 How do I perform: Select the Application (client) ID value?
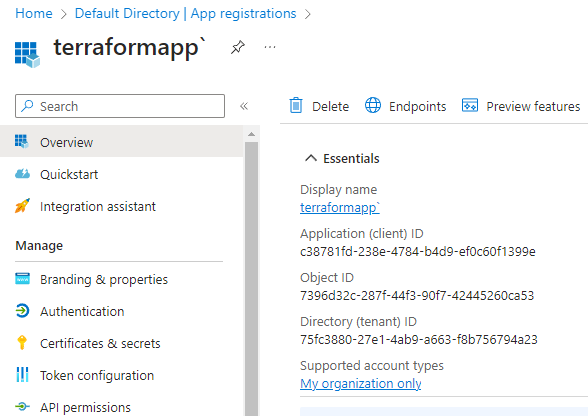pos(418,251)
